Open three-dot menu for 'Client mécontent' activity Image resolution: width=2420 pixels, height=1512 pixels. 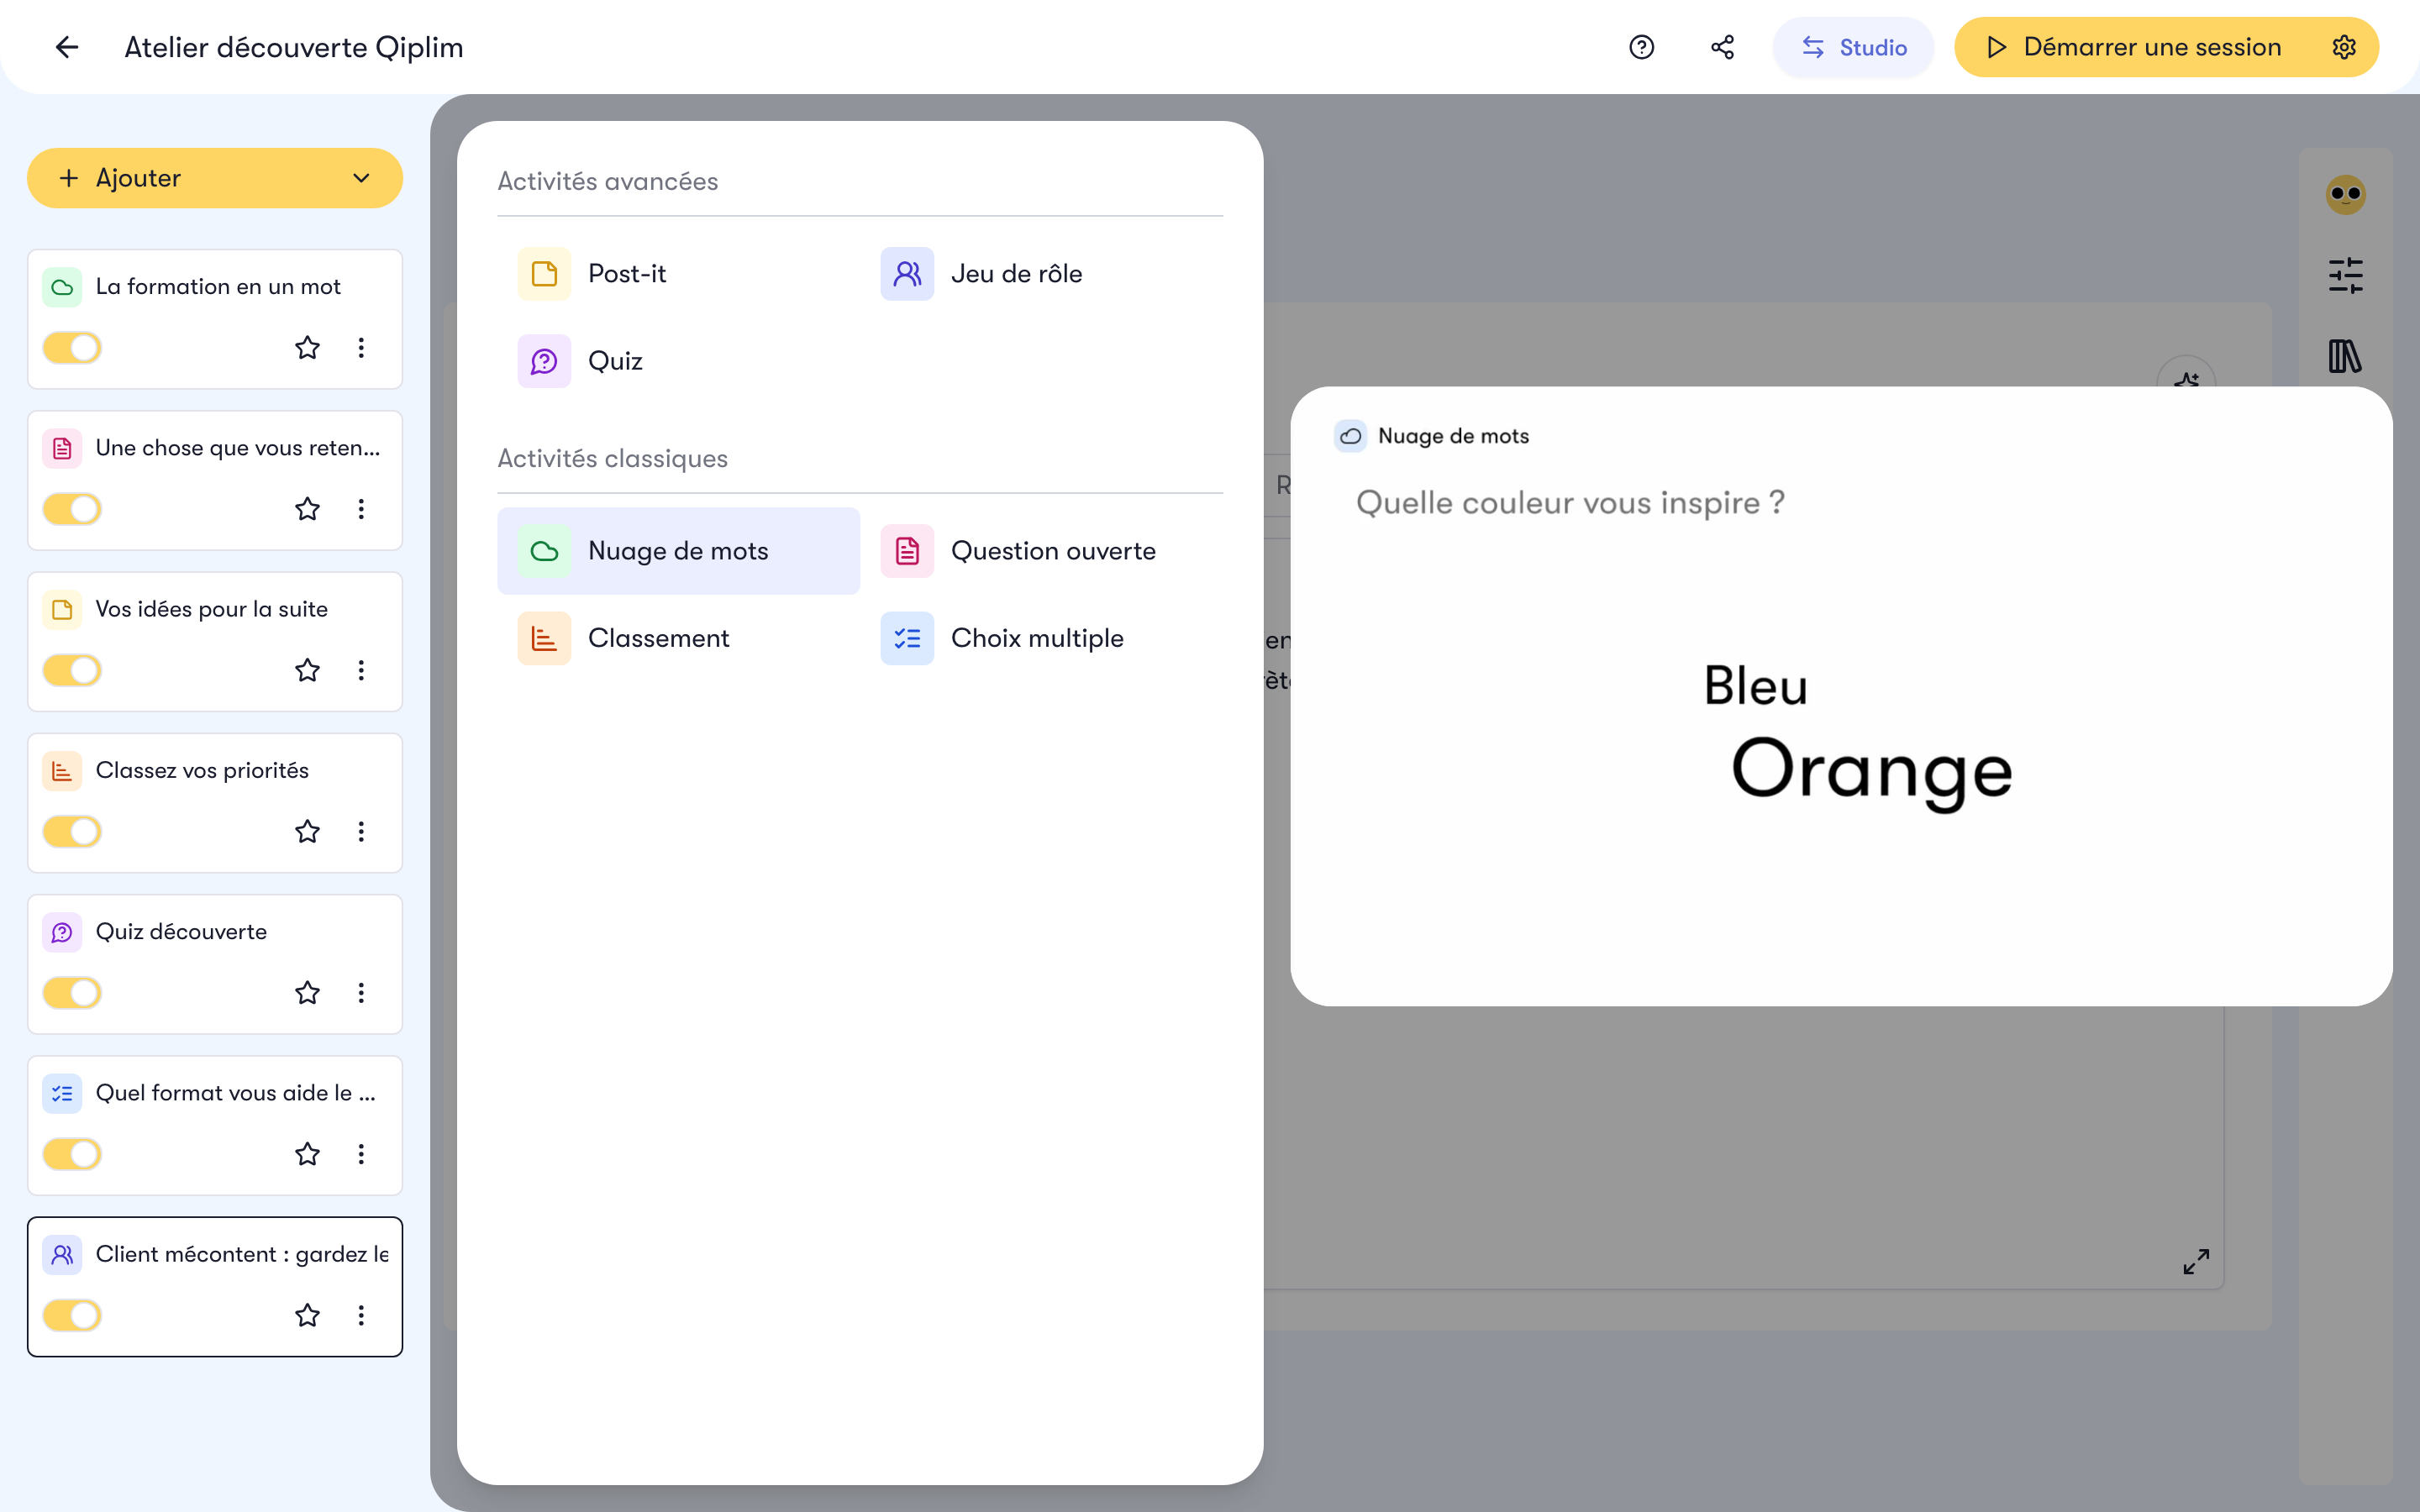click(x=361, y=1315)
